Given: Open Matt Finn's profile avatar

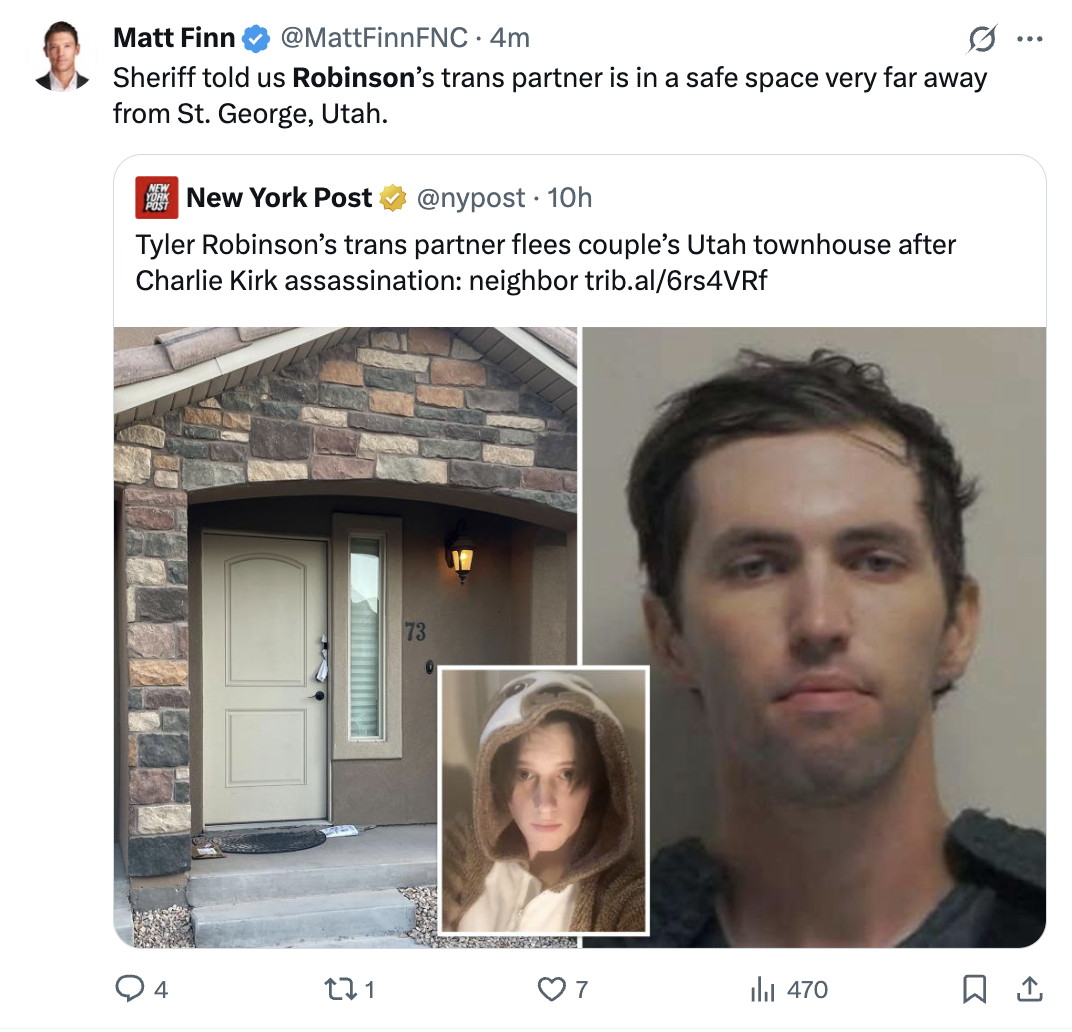Looking at the screenshot, I should pyautogui.click(x=62, y=57).
